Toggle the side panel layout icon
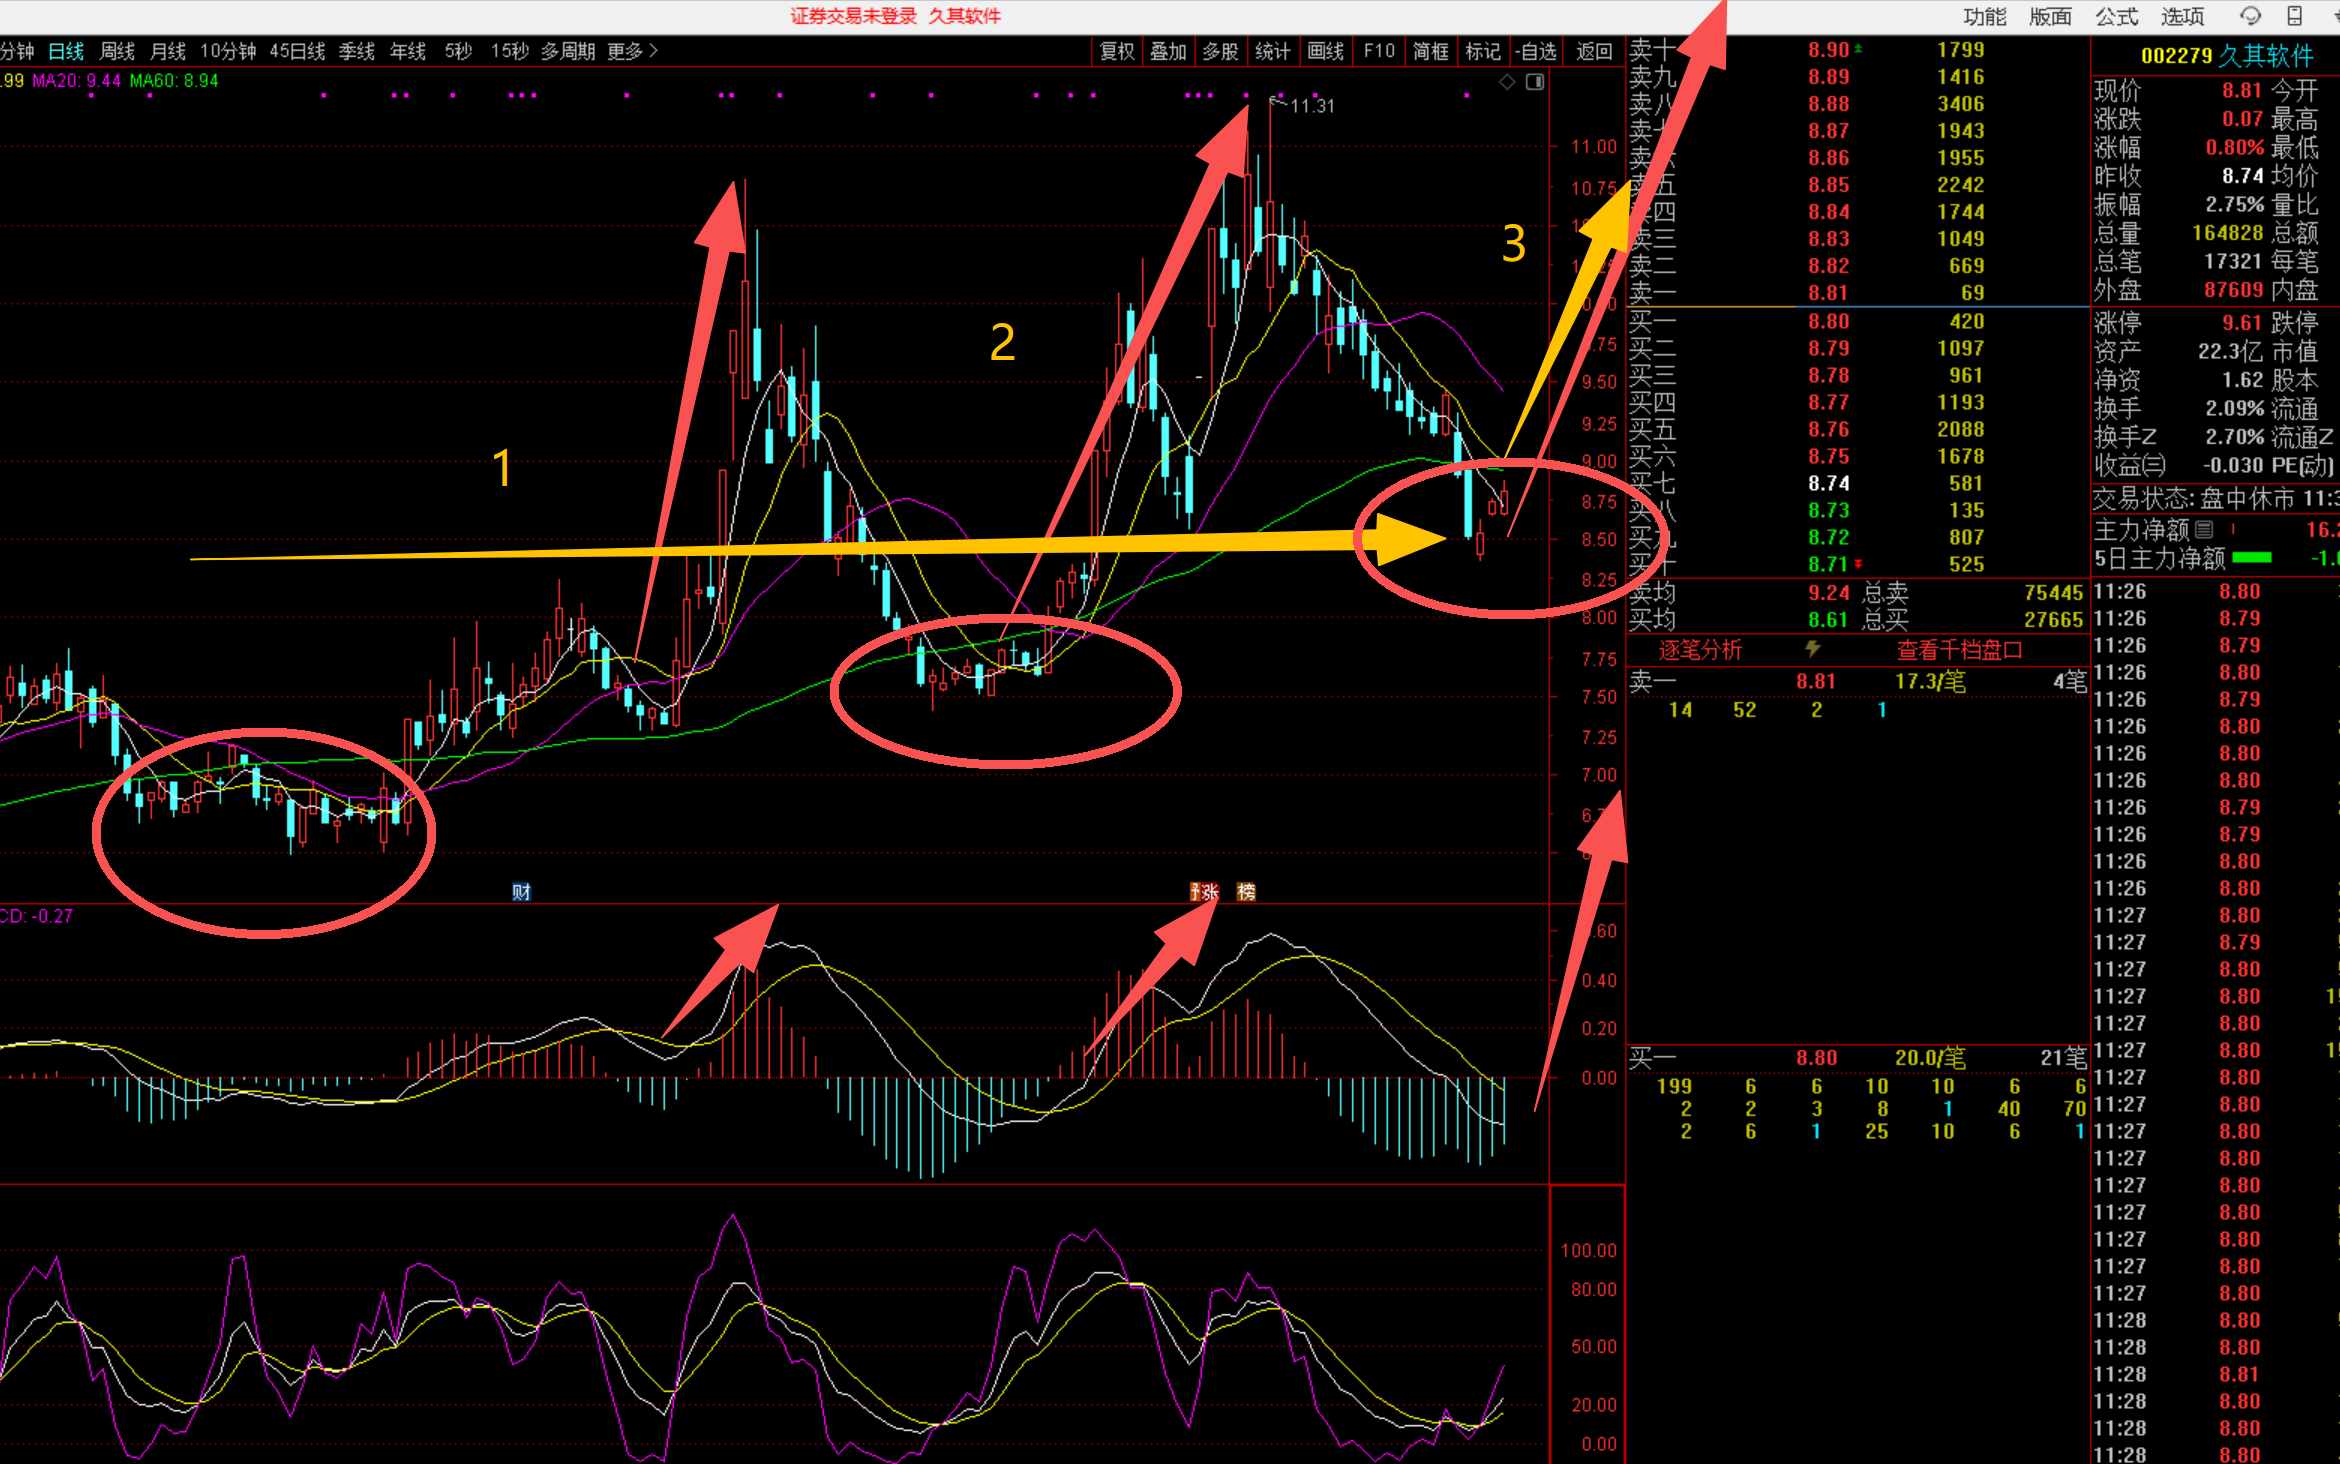 tap(1535, 82)
